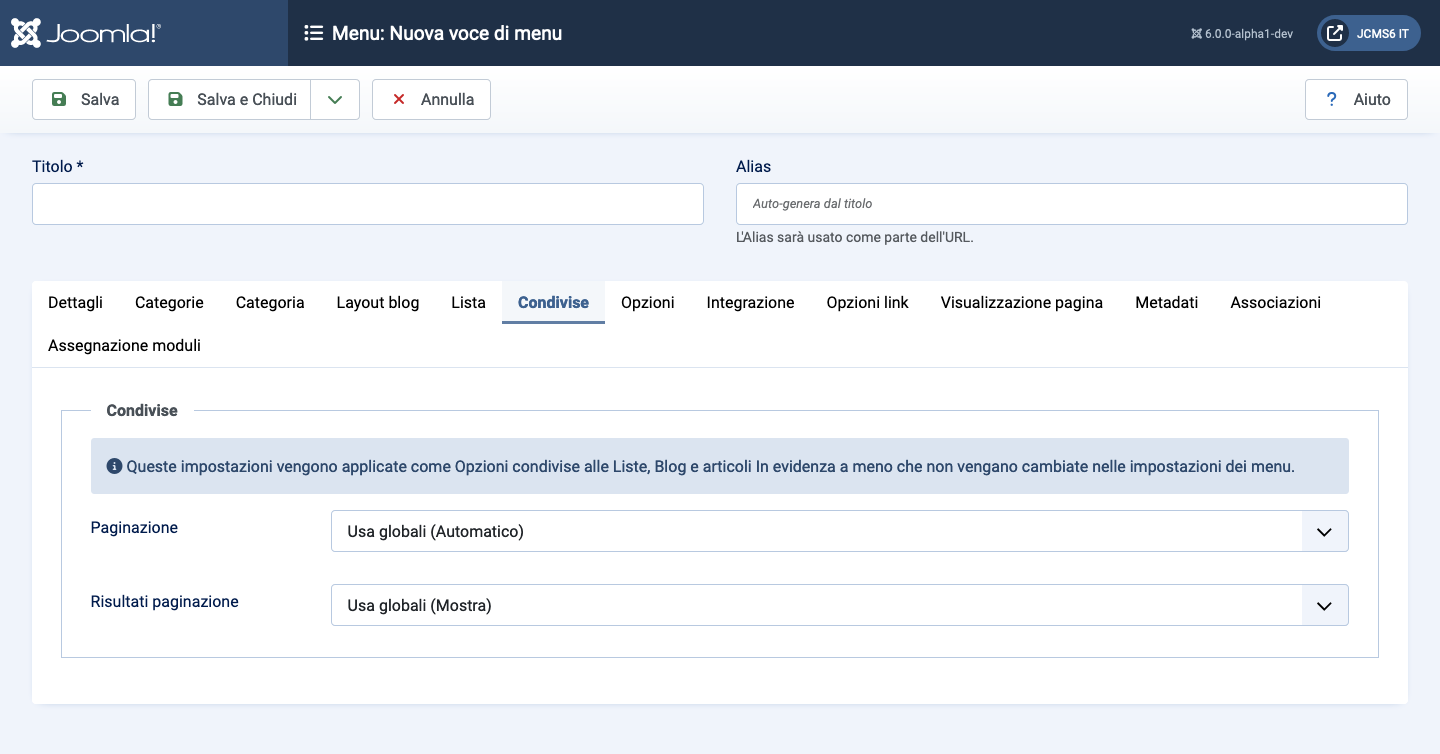The width and height of the screenshot is (1440, 754).
Task: Expand the save options chevron dropdown
Action: (x=335, y=100)
